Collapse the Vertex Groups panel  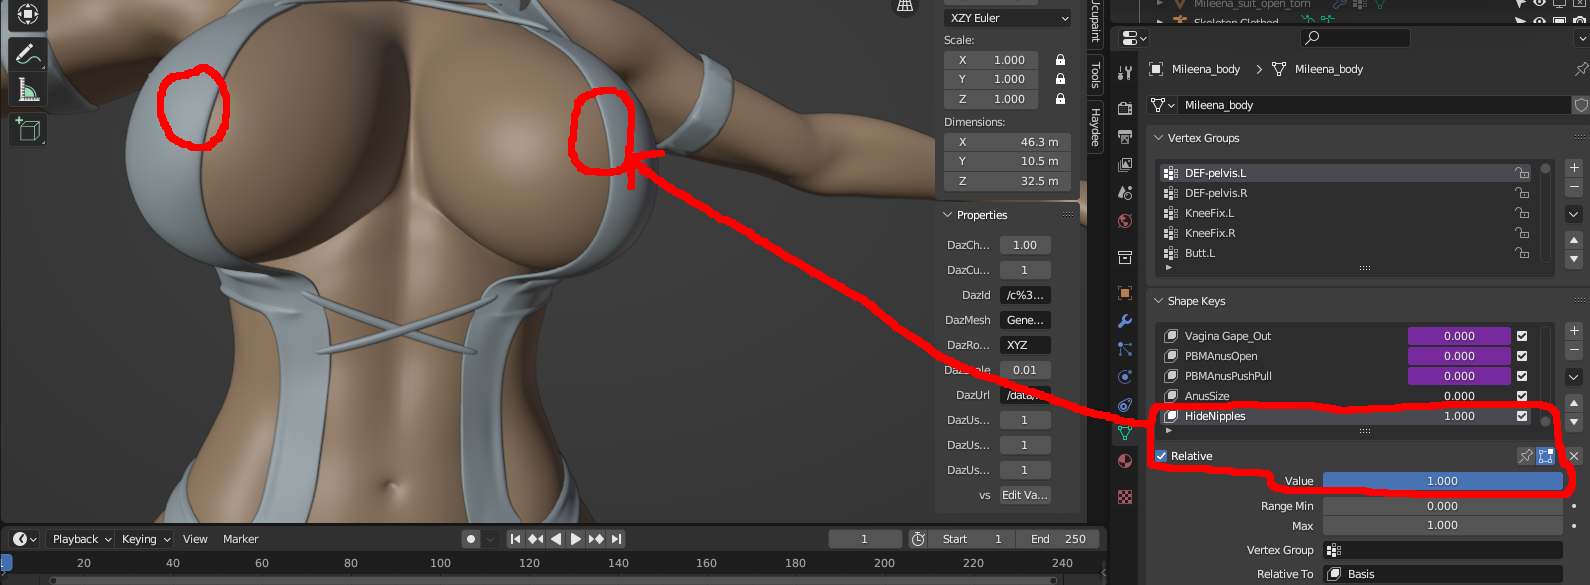(x=1159, y=138)
